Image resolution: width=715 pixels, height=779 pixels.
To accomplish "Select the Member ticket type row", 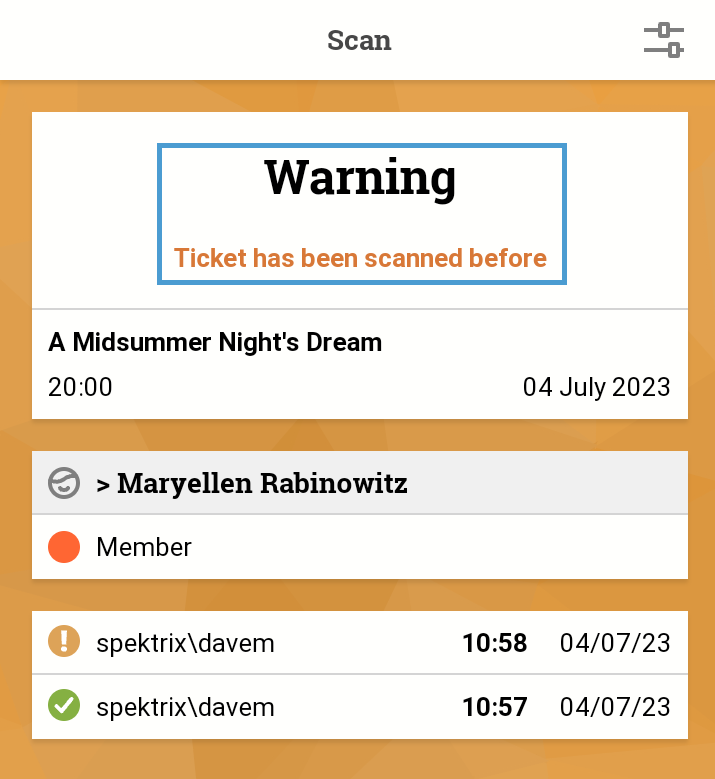I will point(360,547).
